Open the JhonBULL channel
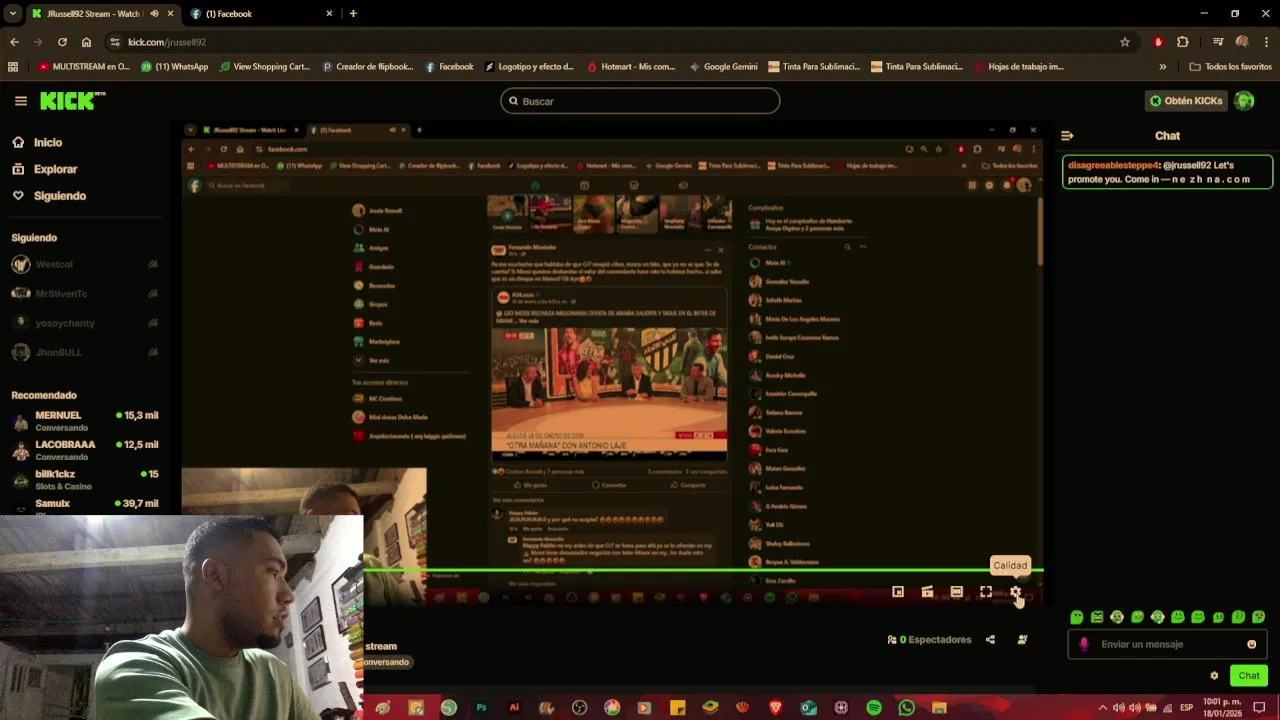1280x720 pixels. coord(85,352)
